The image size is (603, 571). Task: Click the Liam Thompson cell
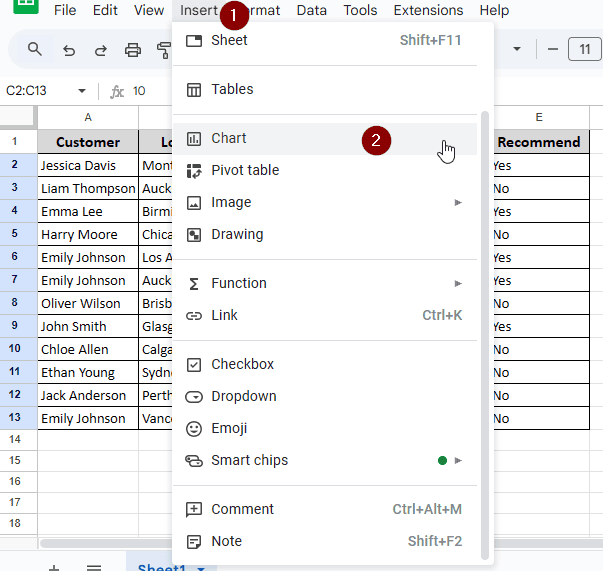coord(88,189)
